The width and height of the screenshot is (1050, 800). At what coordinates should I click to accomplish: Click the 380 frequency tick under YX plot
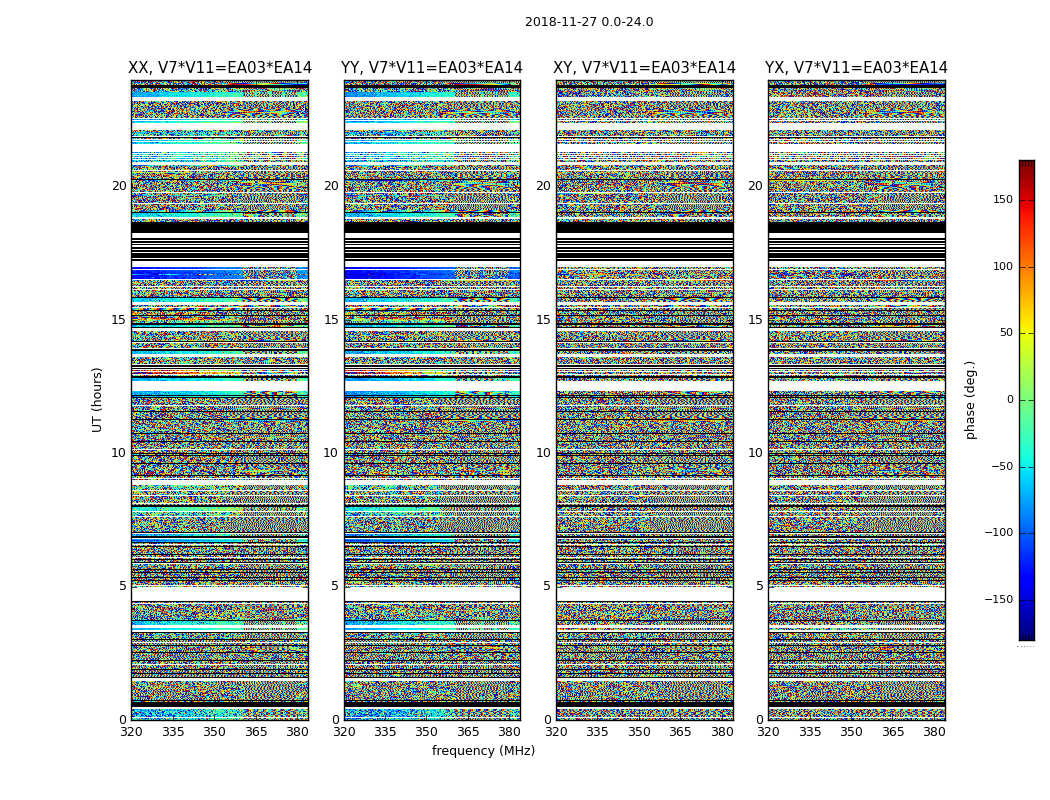click(x=934, y=732)
